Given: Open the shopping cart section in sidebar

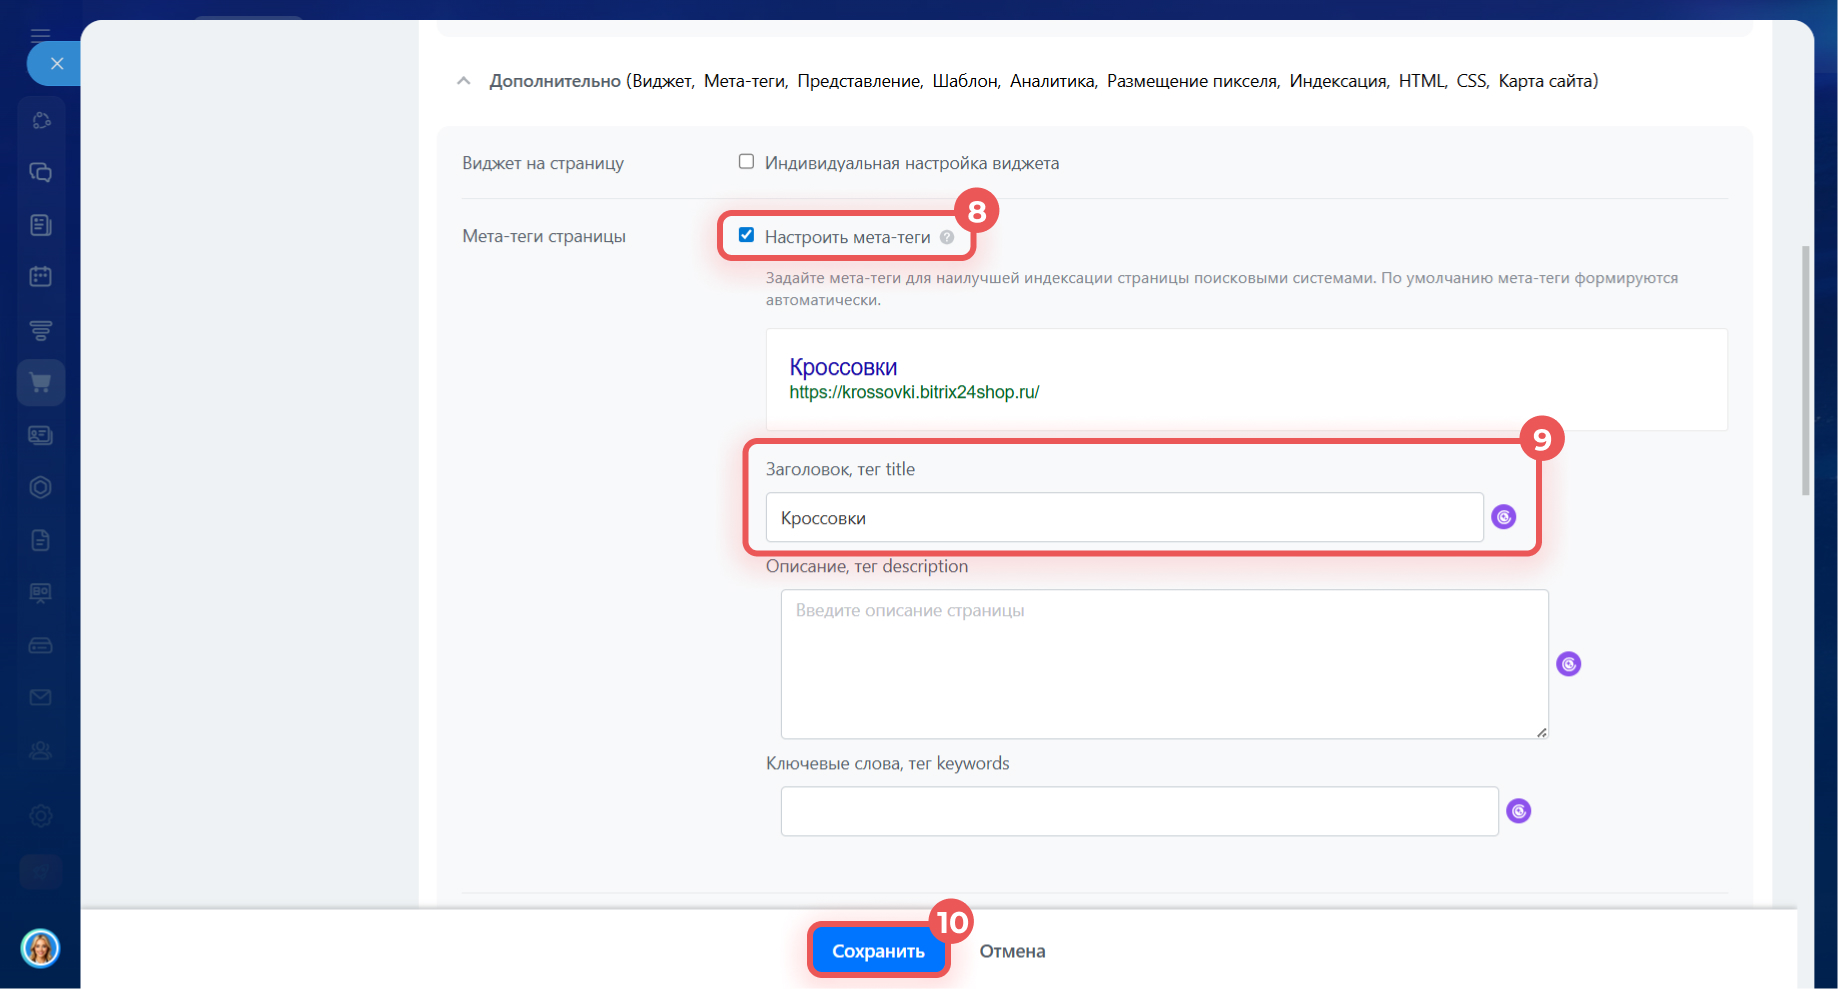Looking at the screenshot, I should click(x=41, y=382).
